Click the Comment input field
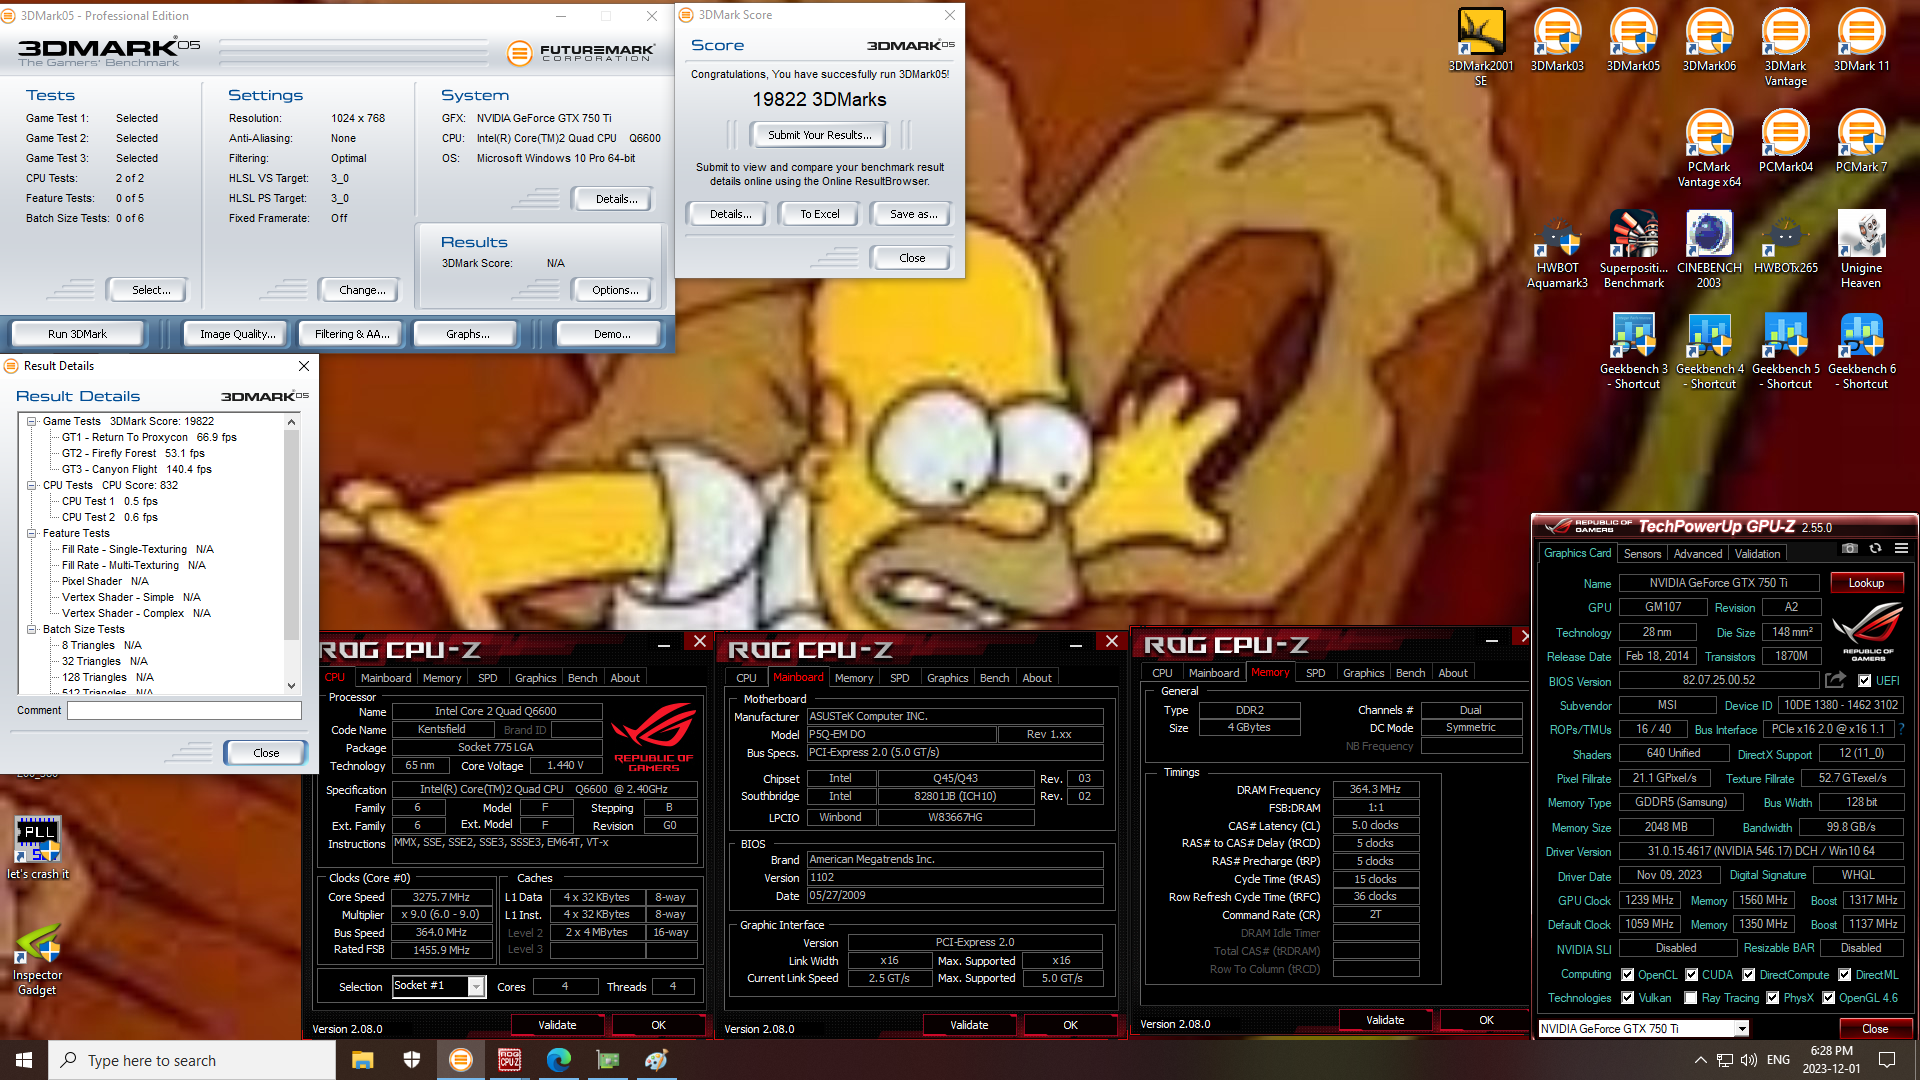 click(184, 710)
